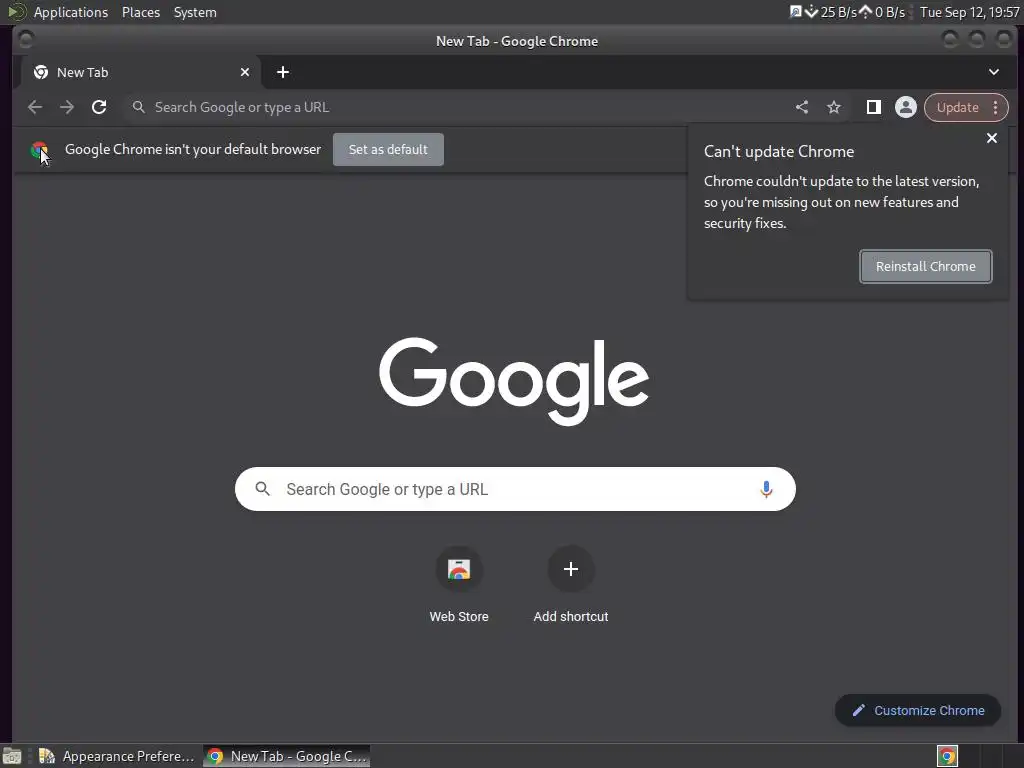Screen dimensions: 1024x768
Task: Switch to Appearance Preferences in taskbar
Action: click(117, 756)
